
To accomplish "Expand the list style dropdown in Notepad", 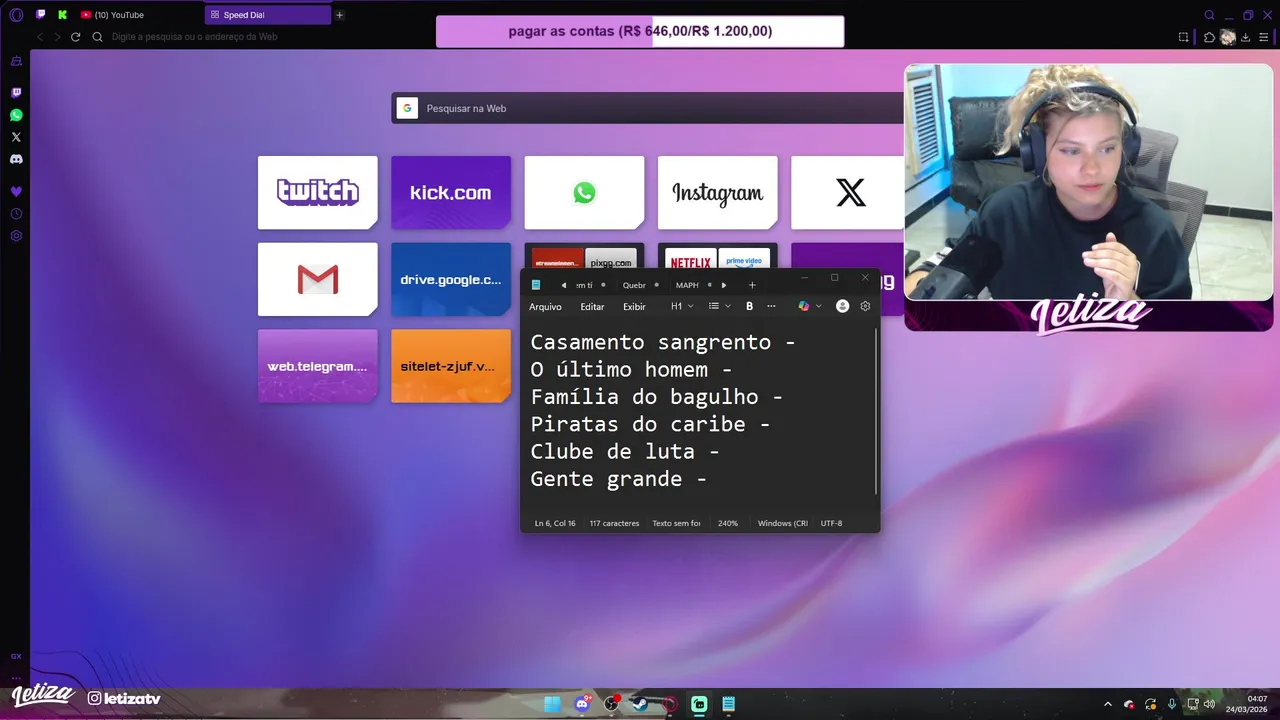I will click(x=719, y=306).
